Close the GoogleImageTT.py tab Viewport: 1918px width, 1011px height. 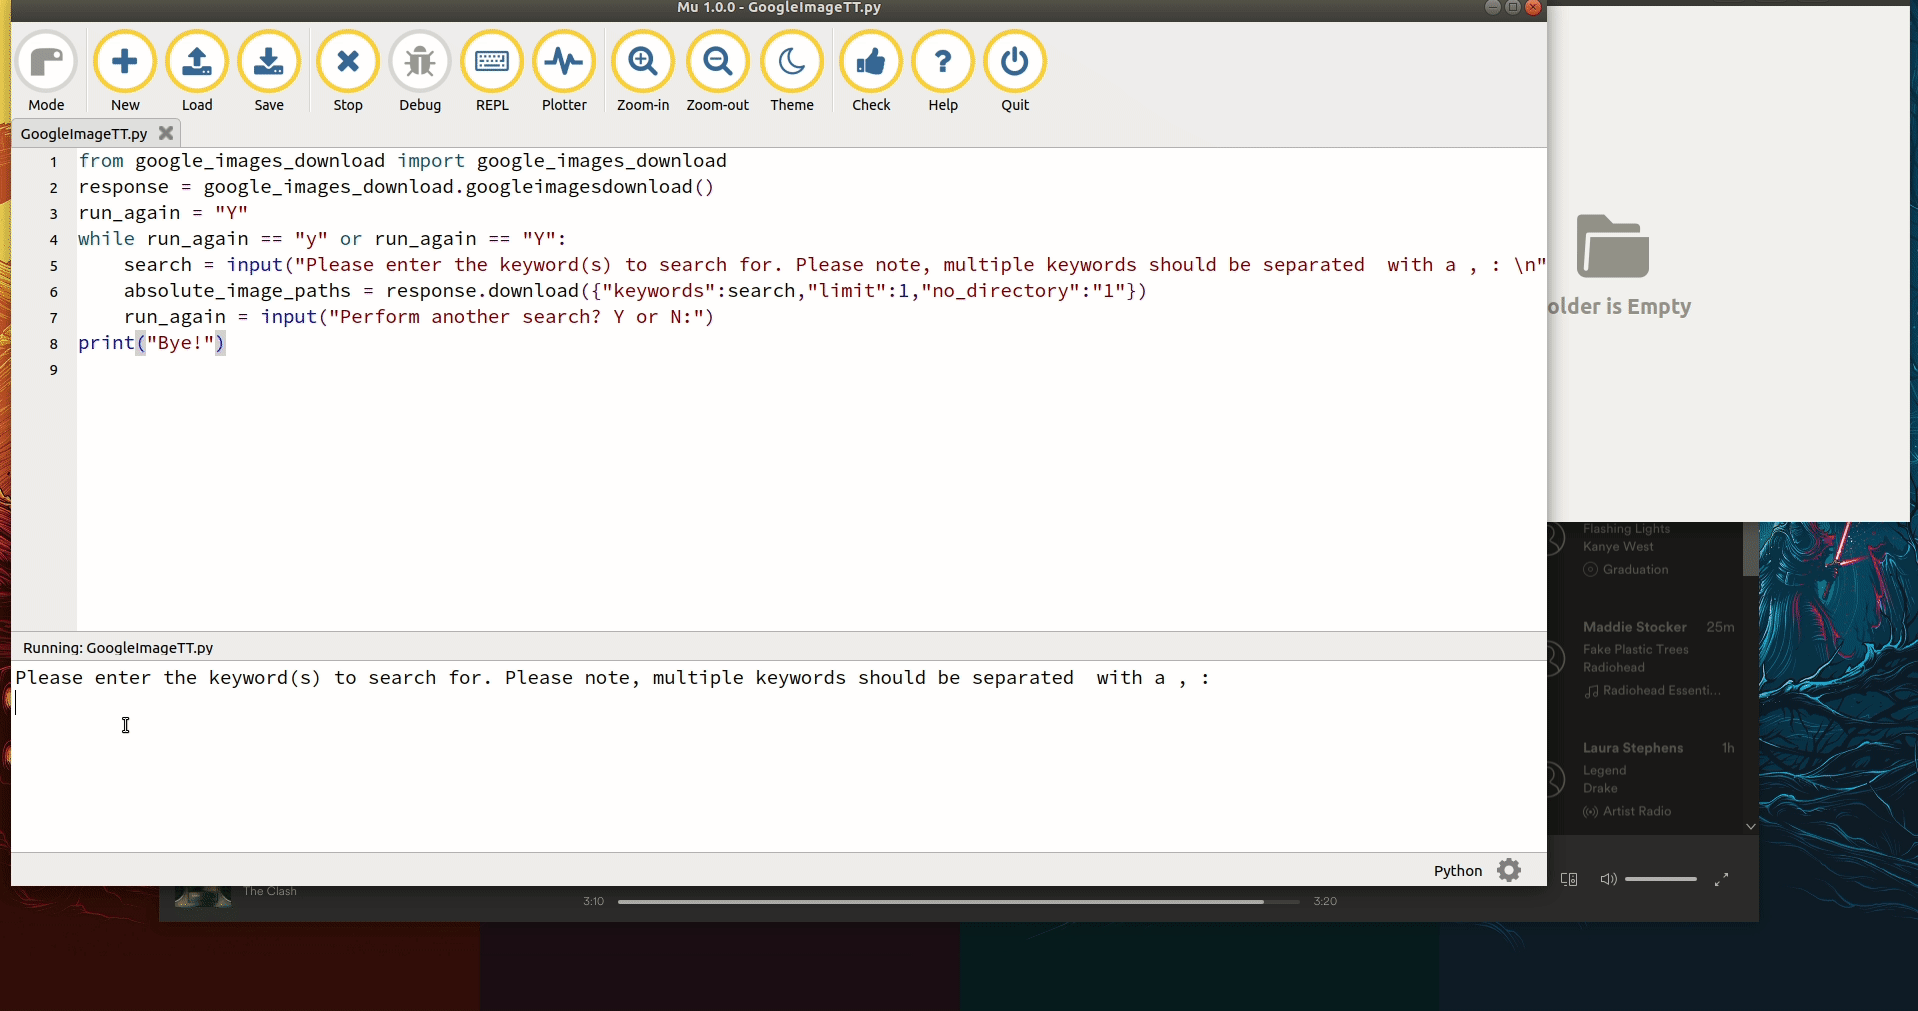166,132
